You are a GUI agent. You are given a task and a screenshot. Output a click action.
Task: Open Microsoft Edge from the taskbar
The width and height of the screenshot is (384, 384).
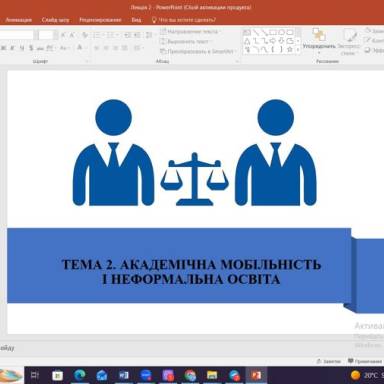click(x=80, y=375)
